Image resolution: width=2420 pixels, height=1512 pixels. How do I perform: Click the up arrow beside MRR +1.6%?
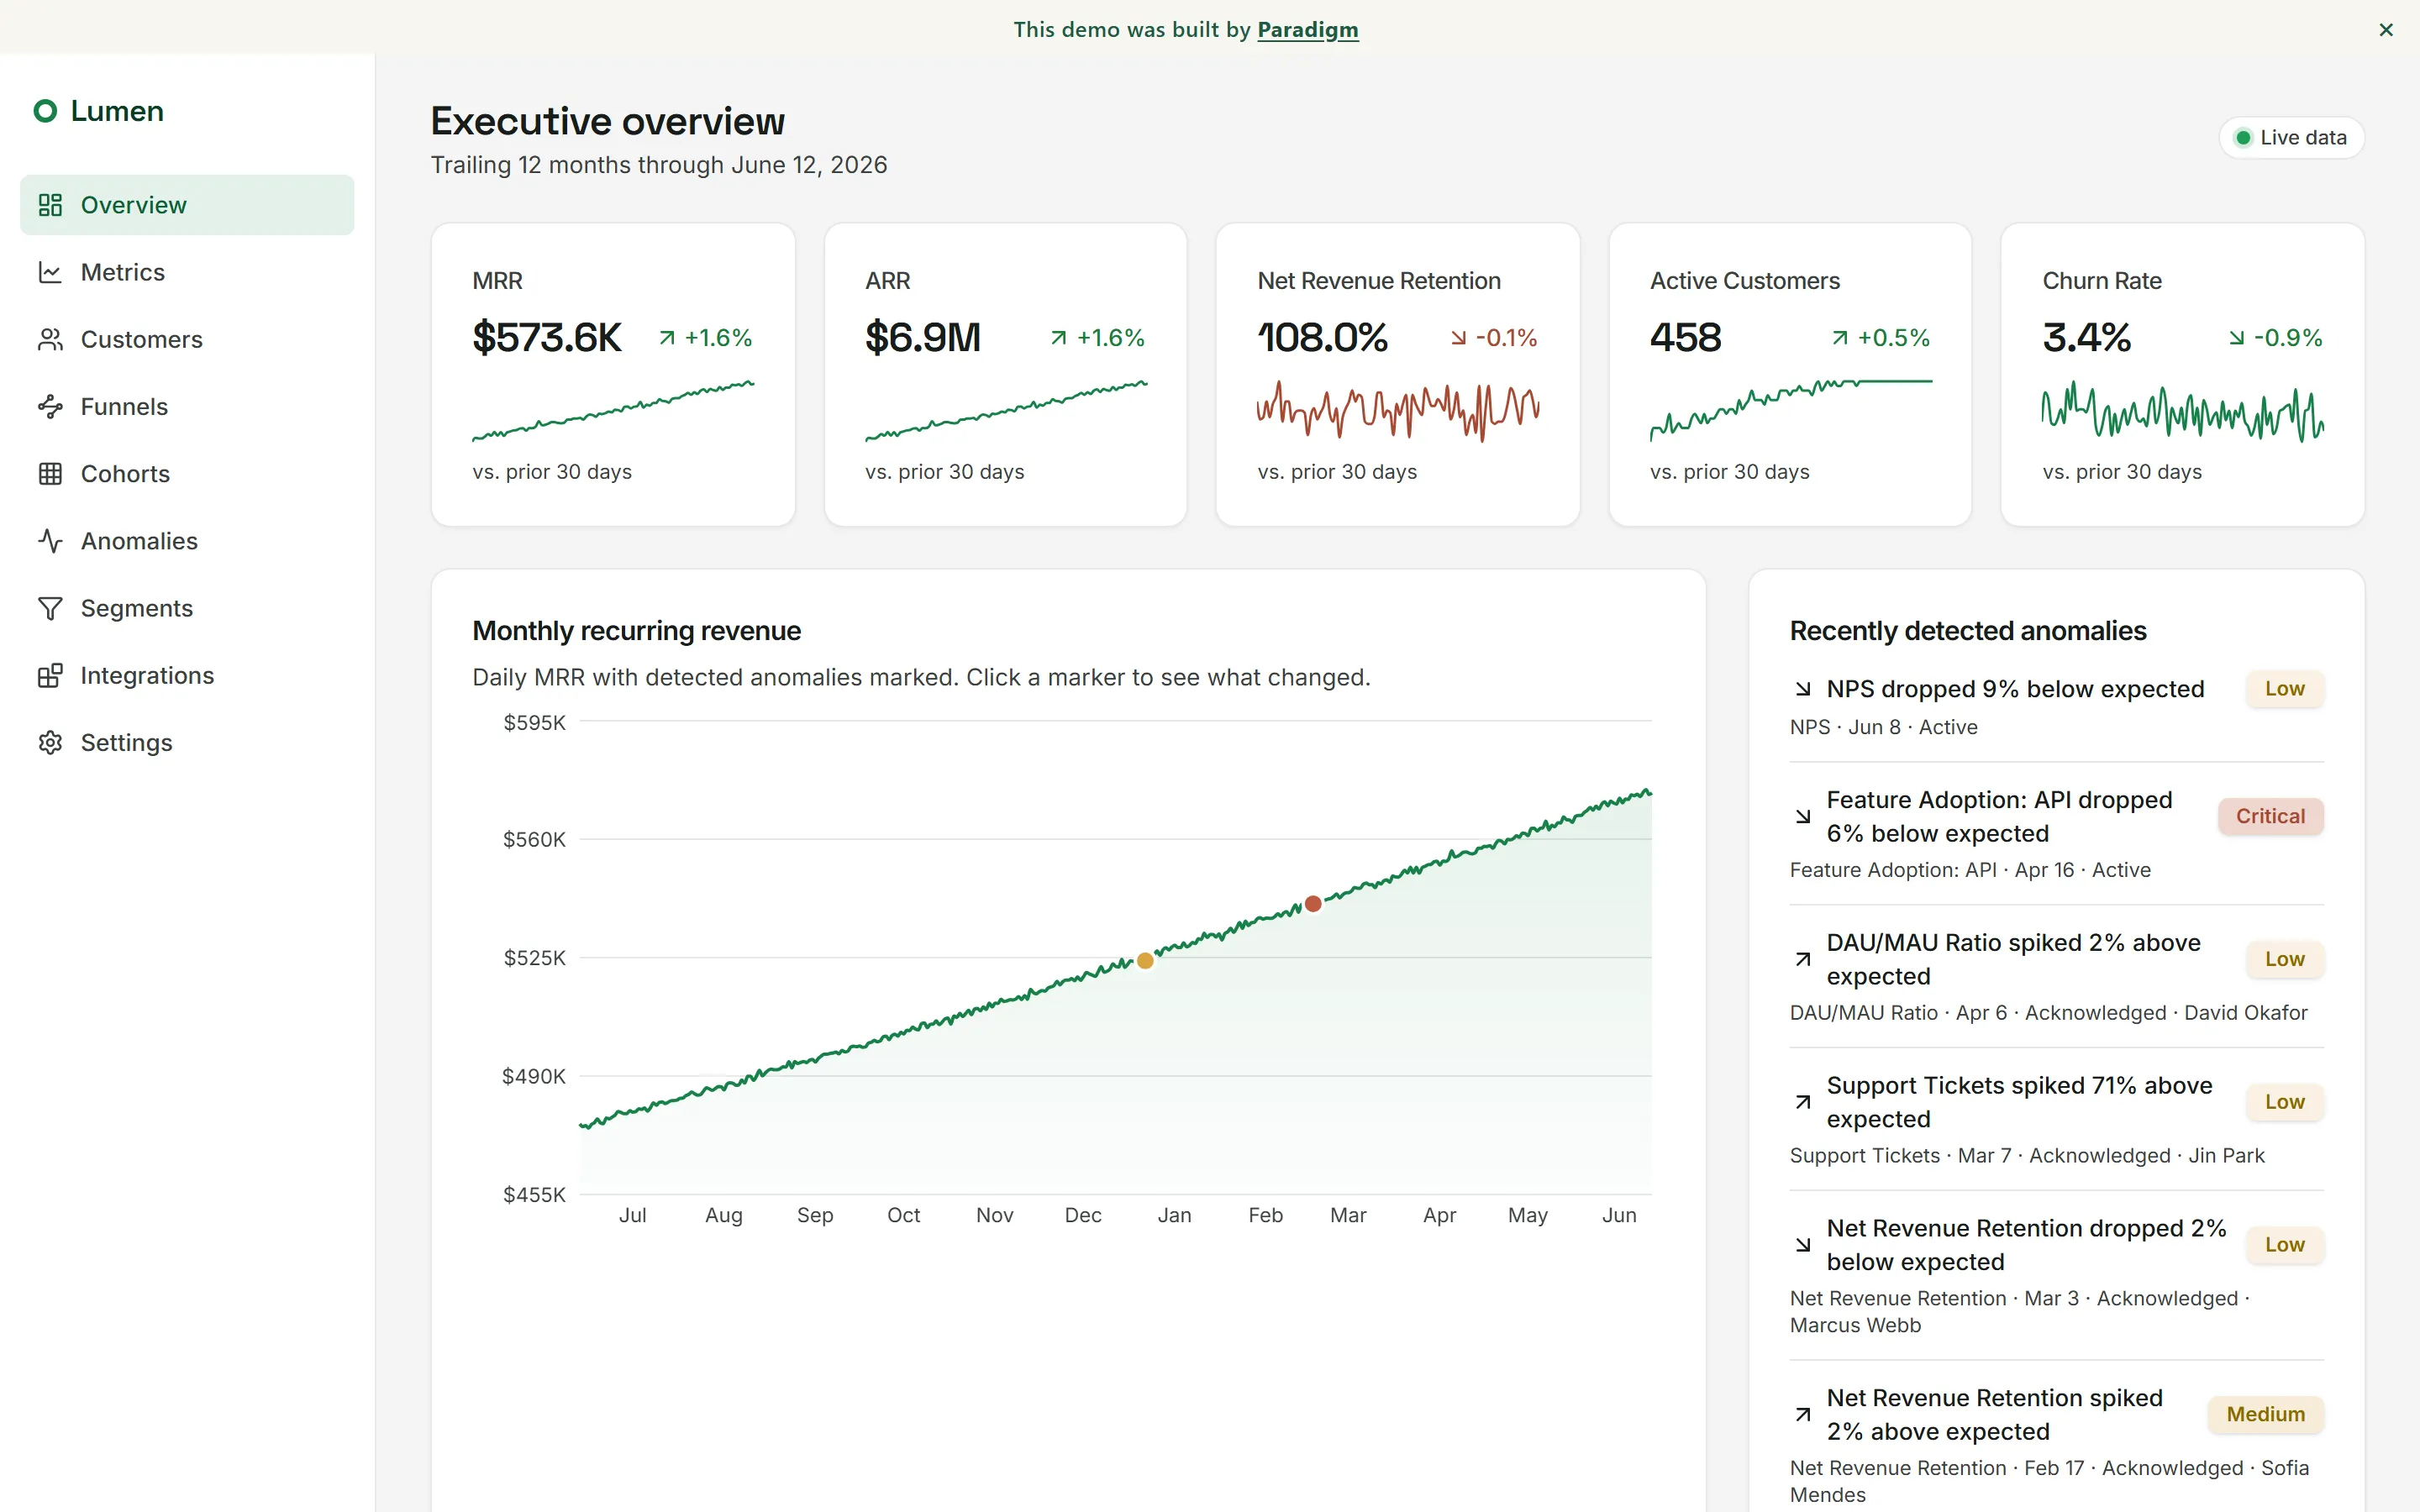(667, 338)
